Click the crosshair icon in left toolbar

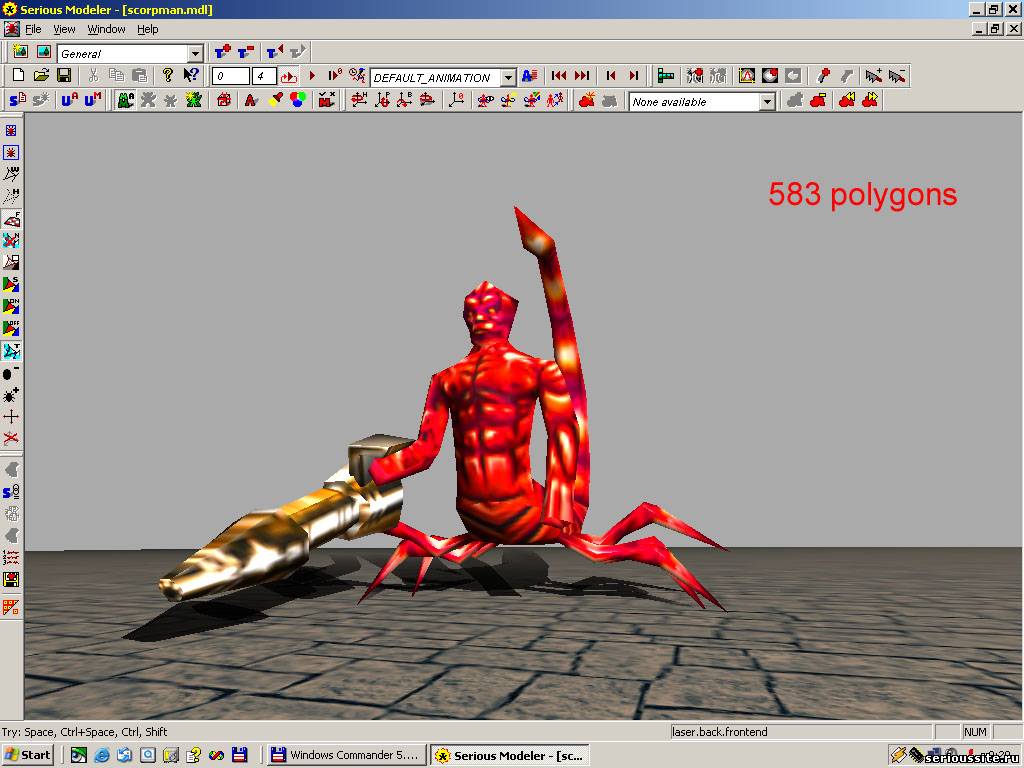[11, 417]
